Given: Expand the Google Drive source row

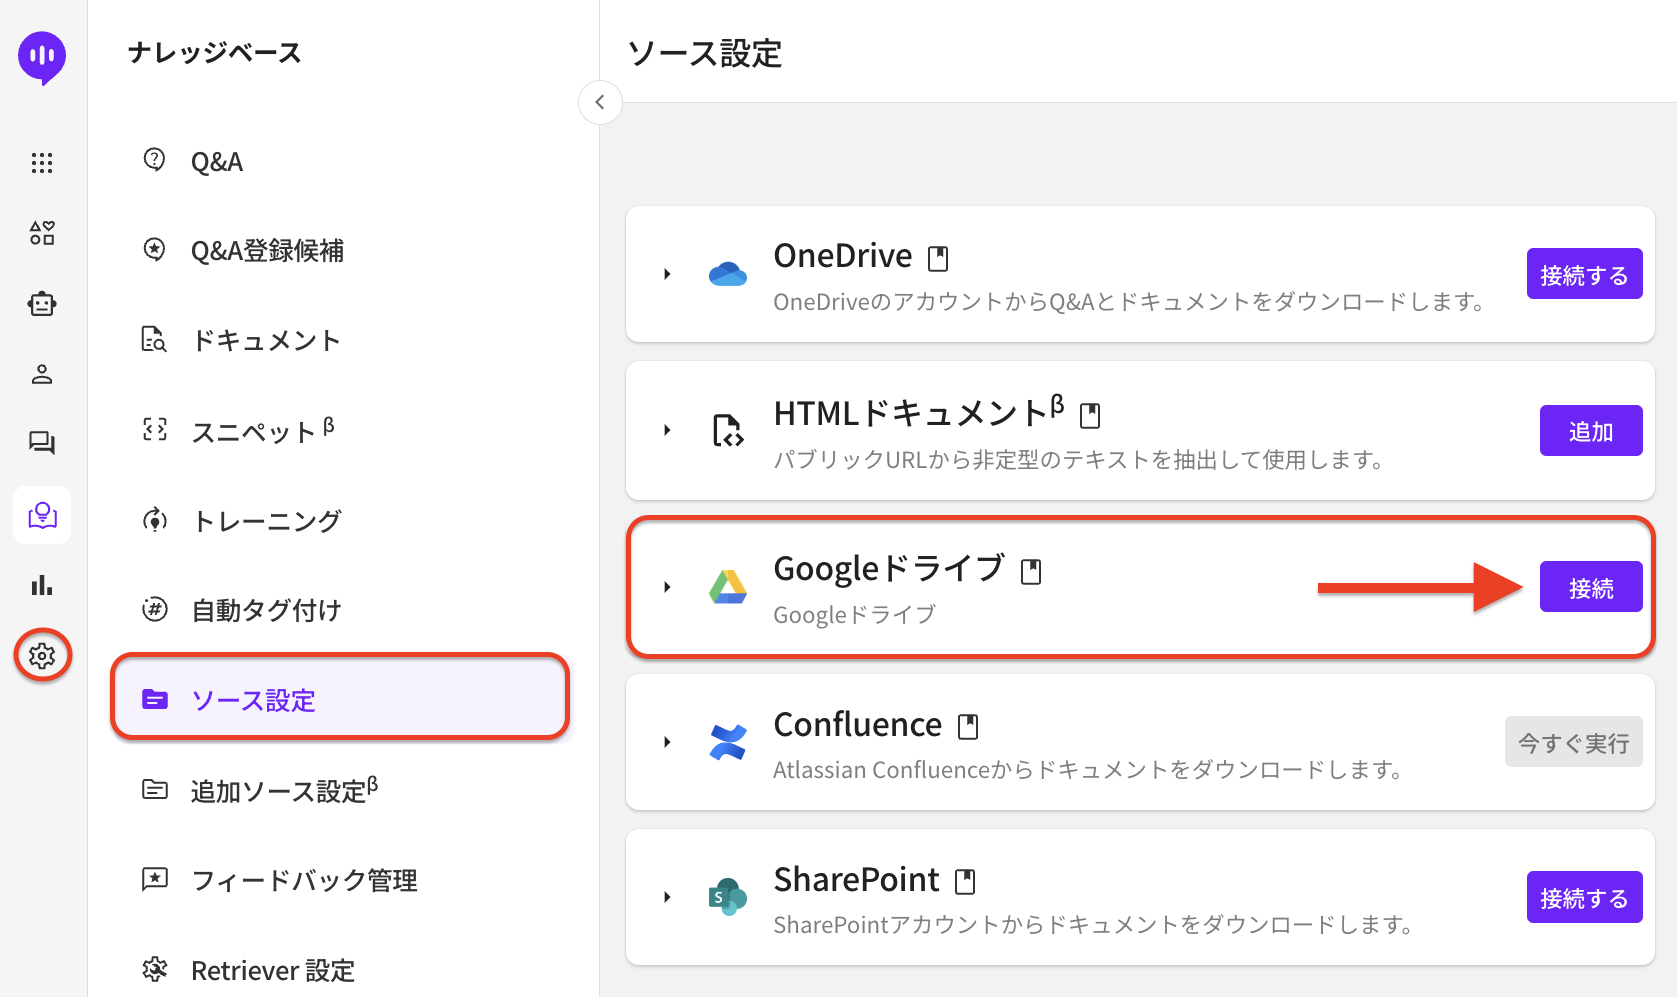Looking at the screenshot, I should click(x=667, y=587).
